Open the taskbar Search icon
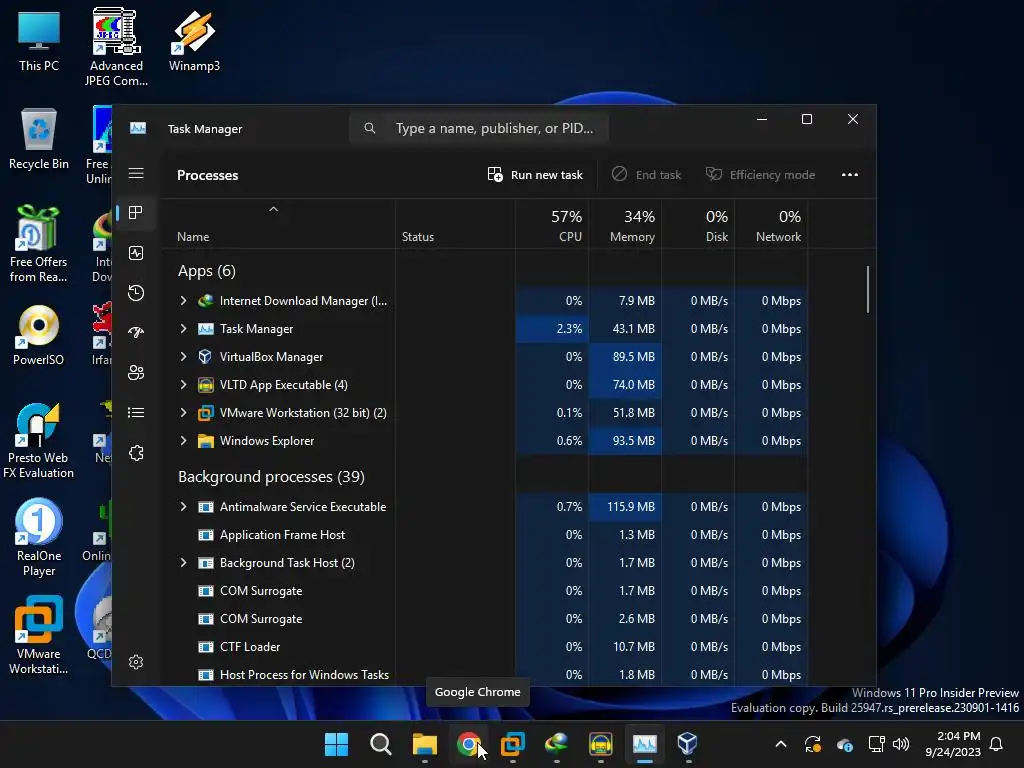Viewport: 1024px width, 768px height. tap(380, 744)
